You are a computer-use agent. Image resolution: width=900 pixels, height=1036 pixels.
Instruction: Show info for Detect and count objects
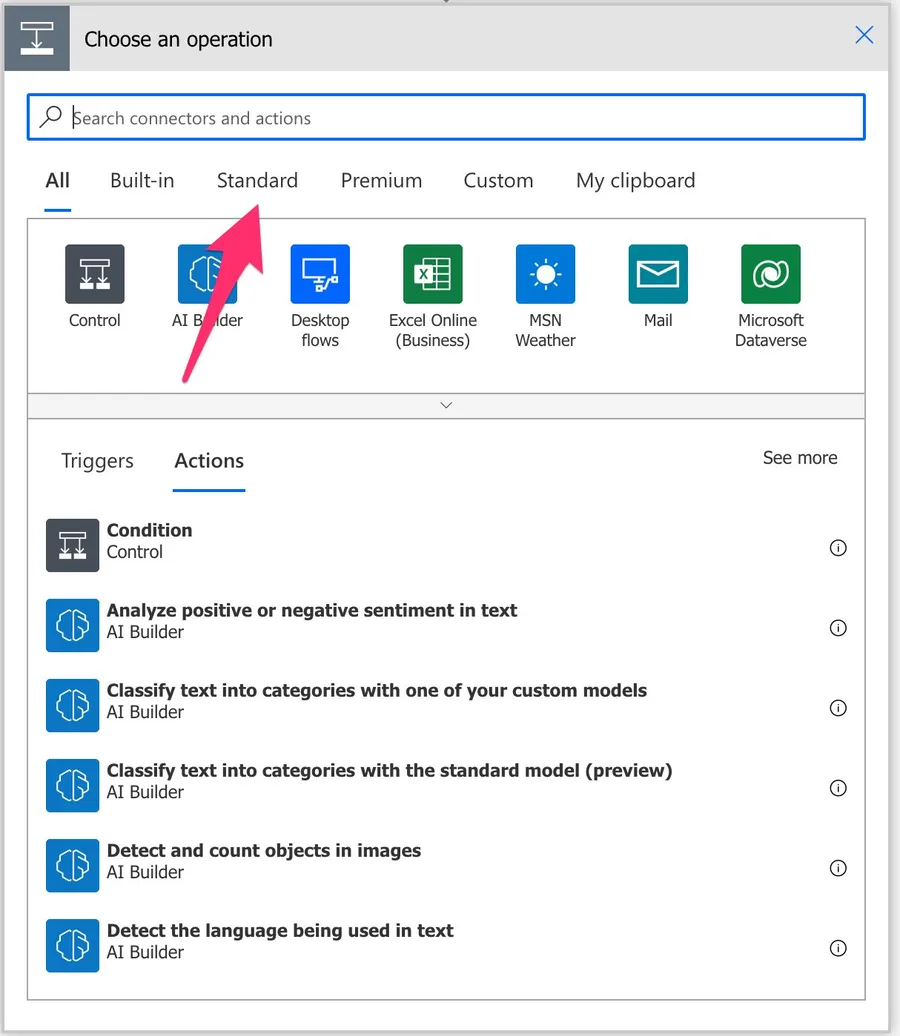click(838, 868)
